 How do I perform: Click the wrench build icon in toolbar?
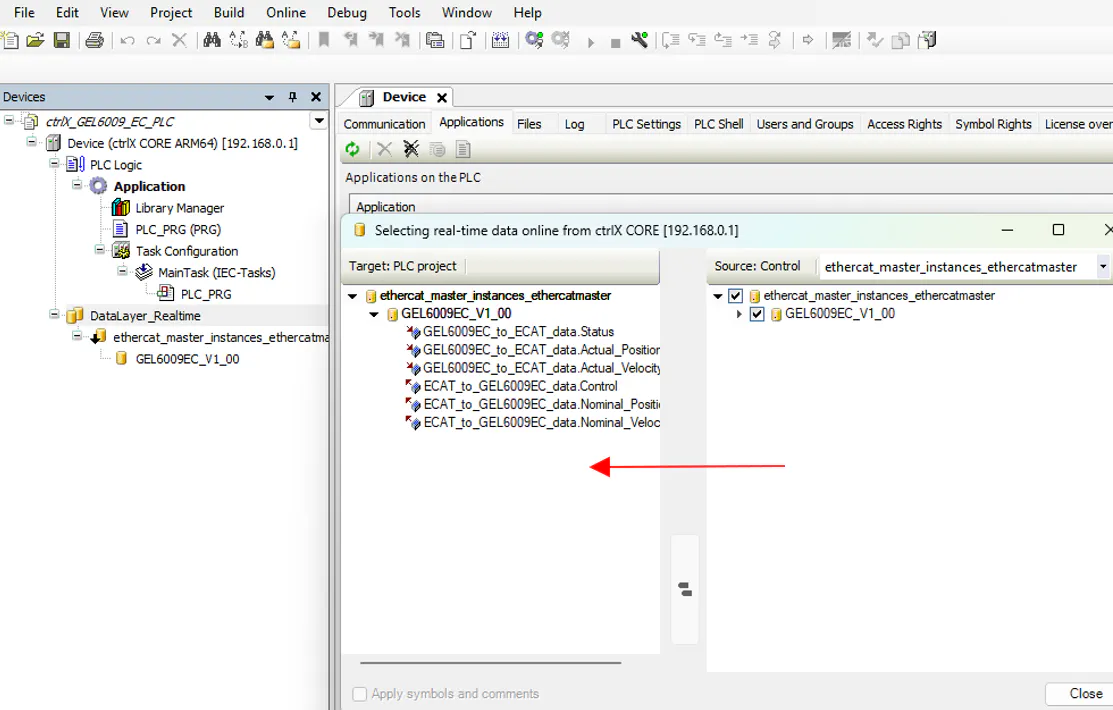point(639,40)
